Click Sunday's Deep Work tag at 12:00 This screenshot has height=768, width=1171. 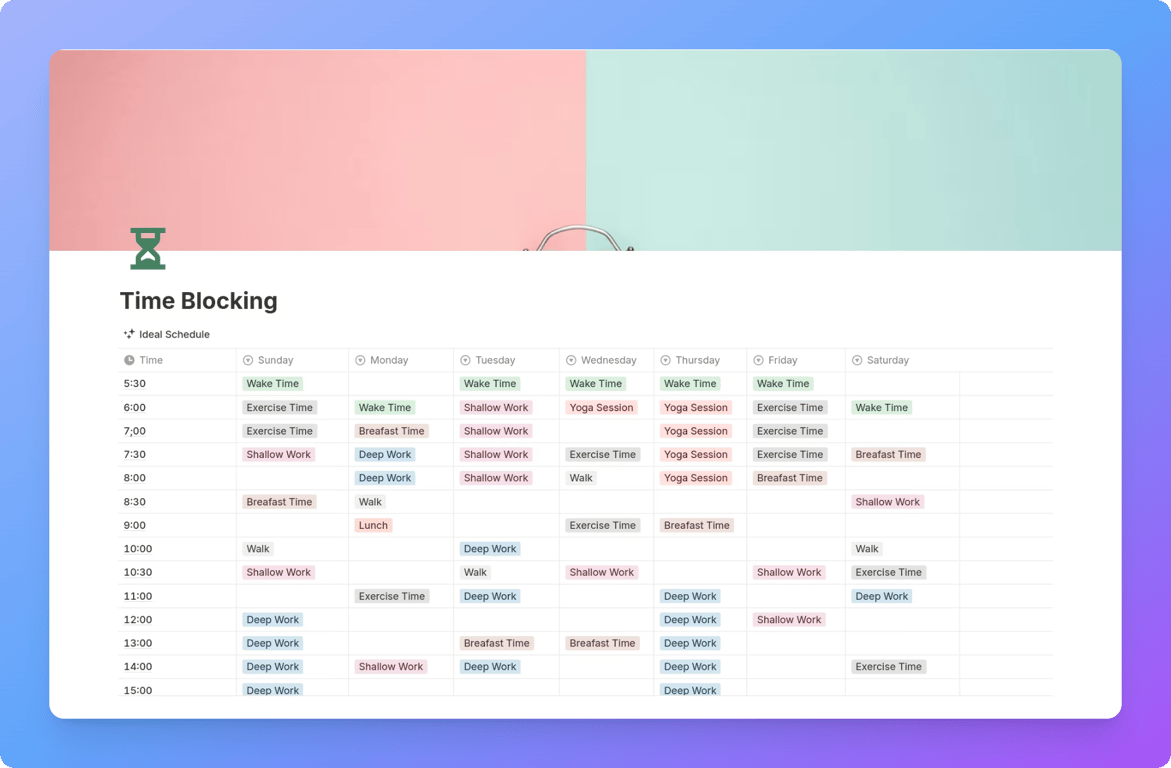pos(273,619)
